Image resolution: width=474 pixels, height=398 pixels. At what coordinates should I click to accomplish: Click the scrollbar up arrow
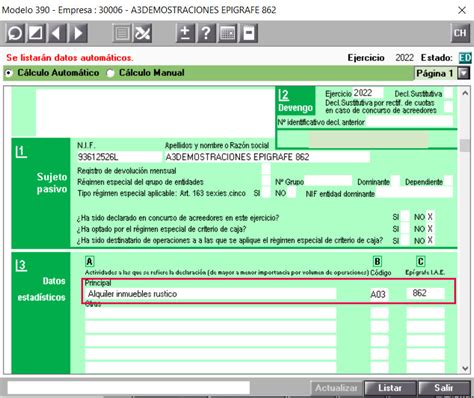point(465,94)
